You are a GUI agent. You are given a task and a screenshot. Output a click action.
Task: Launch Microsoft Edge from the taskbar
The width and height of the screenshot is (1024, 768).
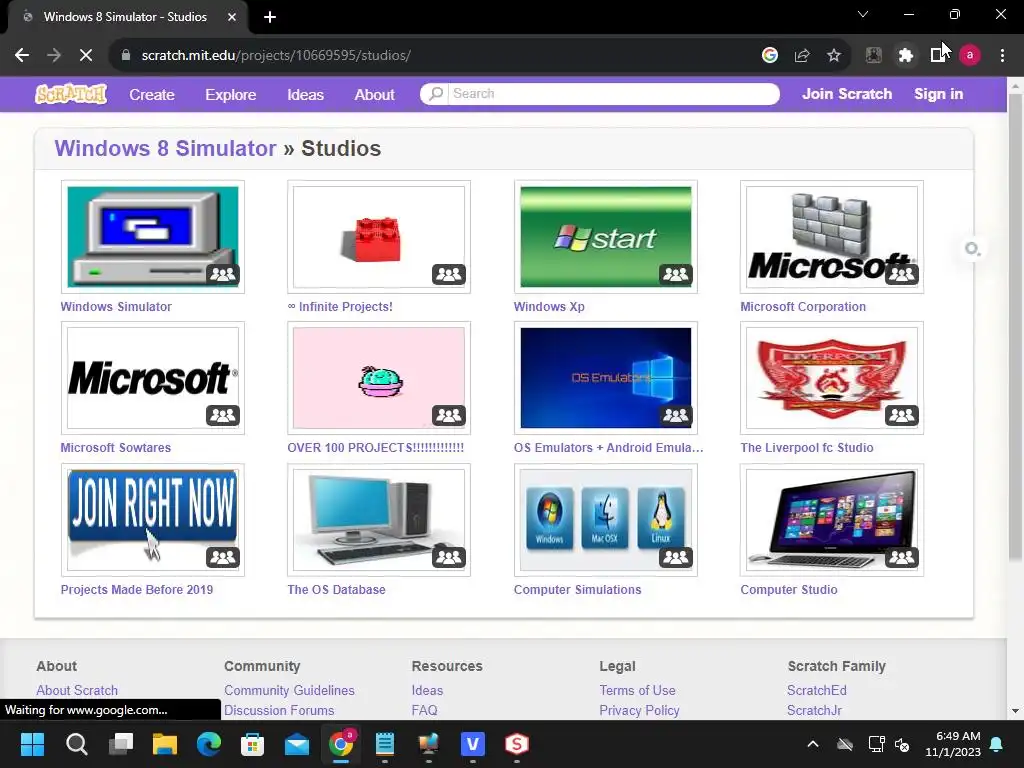[209, 744]
